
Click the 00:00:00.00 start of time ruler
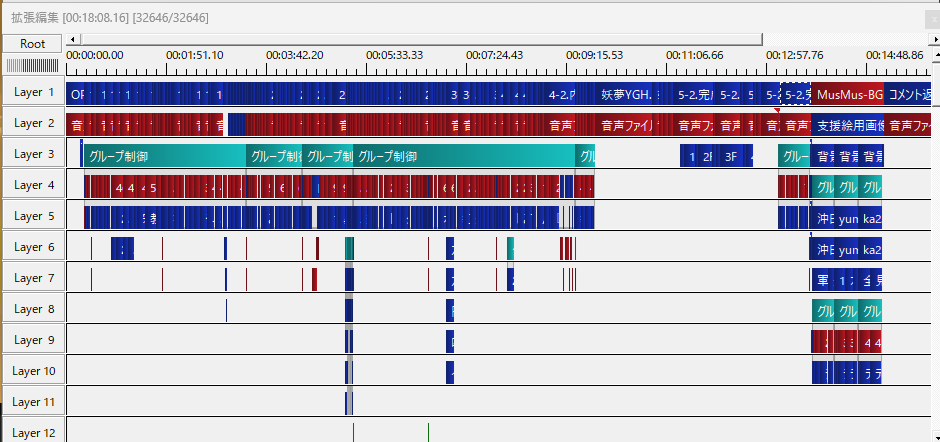coord(95,55)
